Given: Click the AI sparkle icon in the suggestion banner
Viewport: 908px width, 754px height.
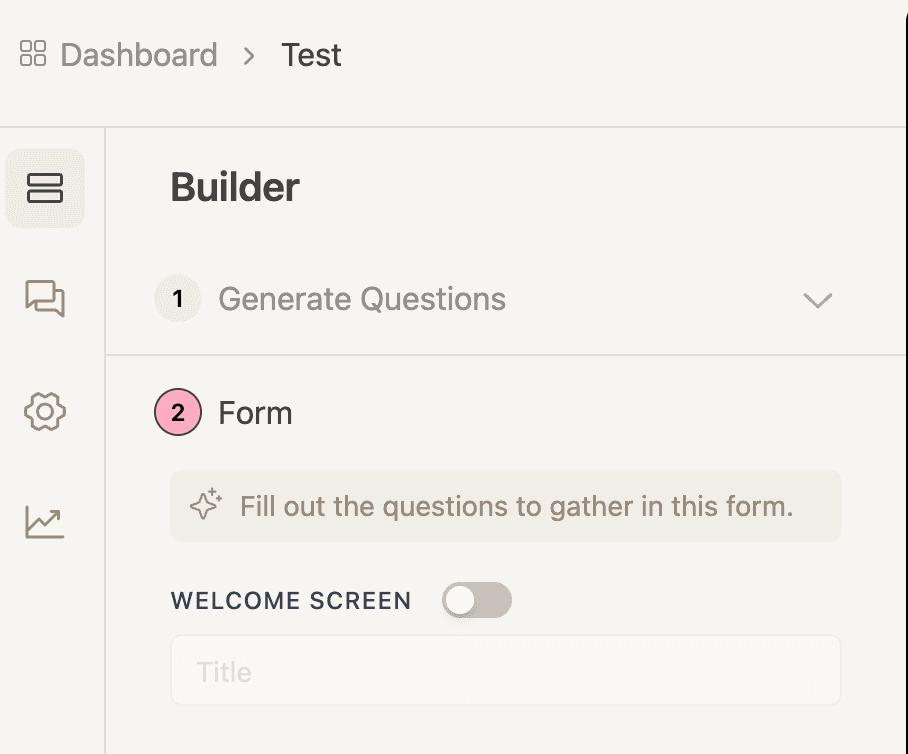Looking at the screenshot, I should 205,506.
